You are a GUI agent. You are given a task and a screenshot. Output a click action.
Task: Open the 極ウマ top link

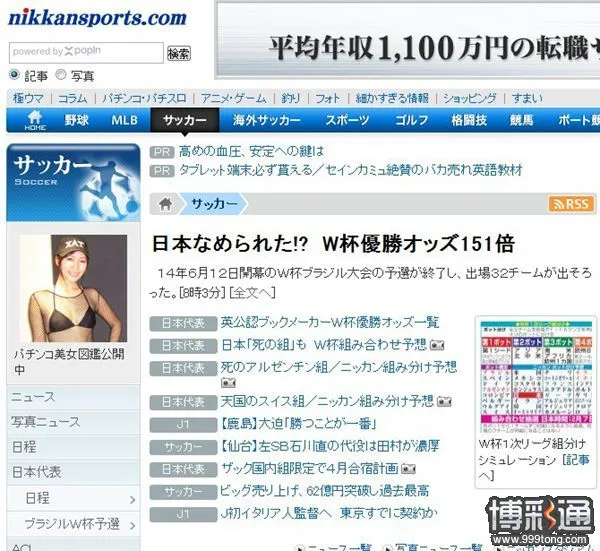[28, 98]
